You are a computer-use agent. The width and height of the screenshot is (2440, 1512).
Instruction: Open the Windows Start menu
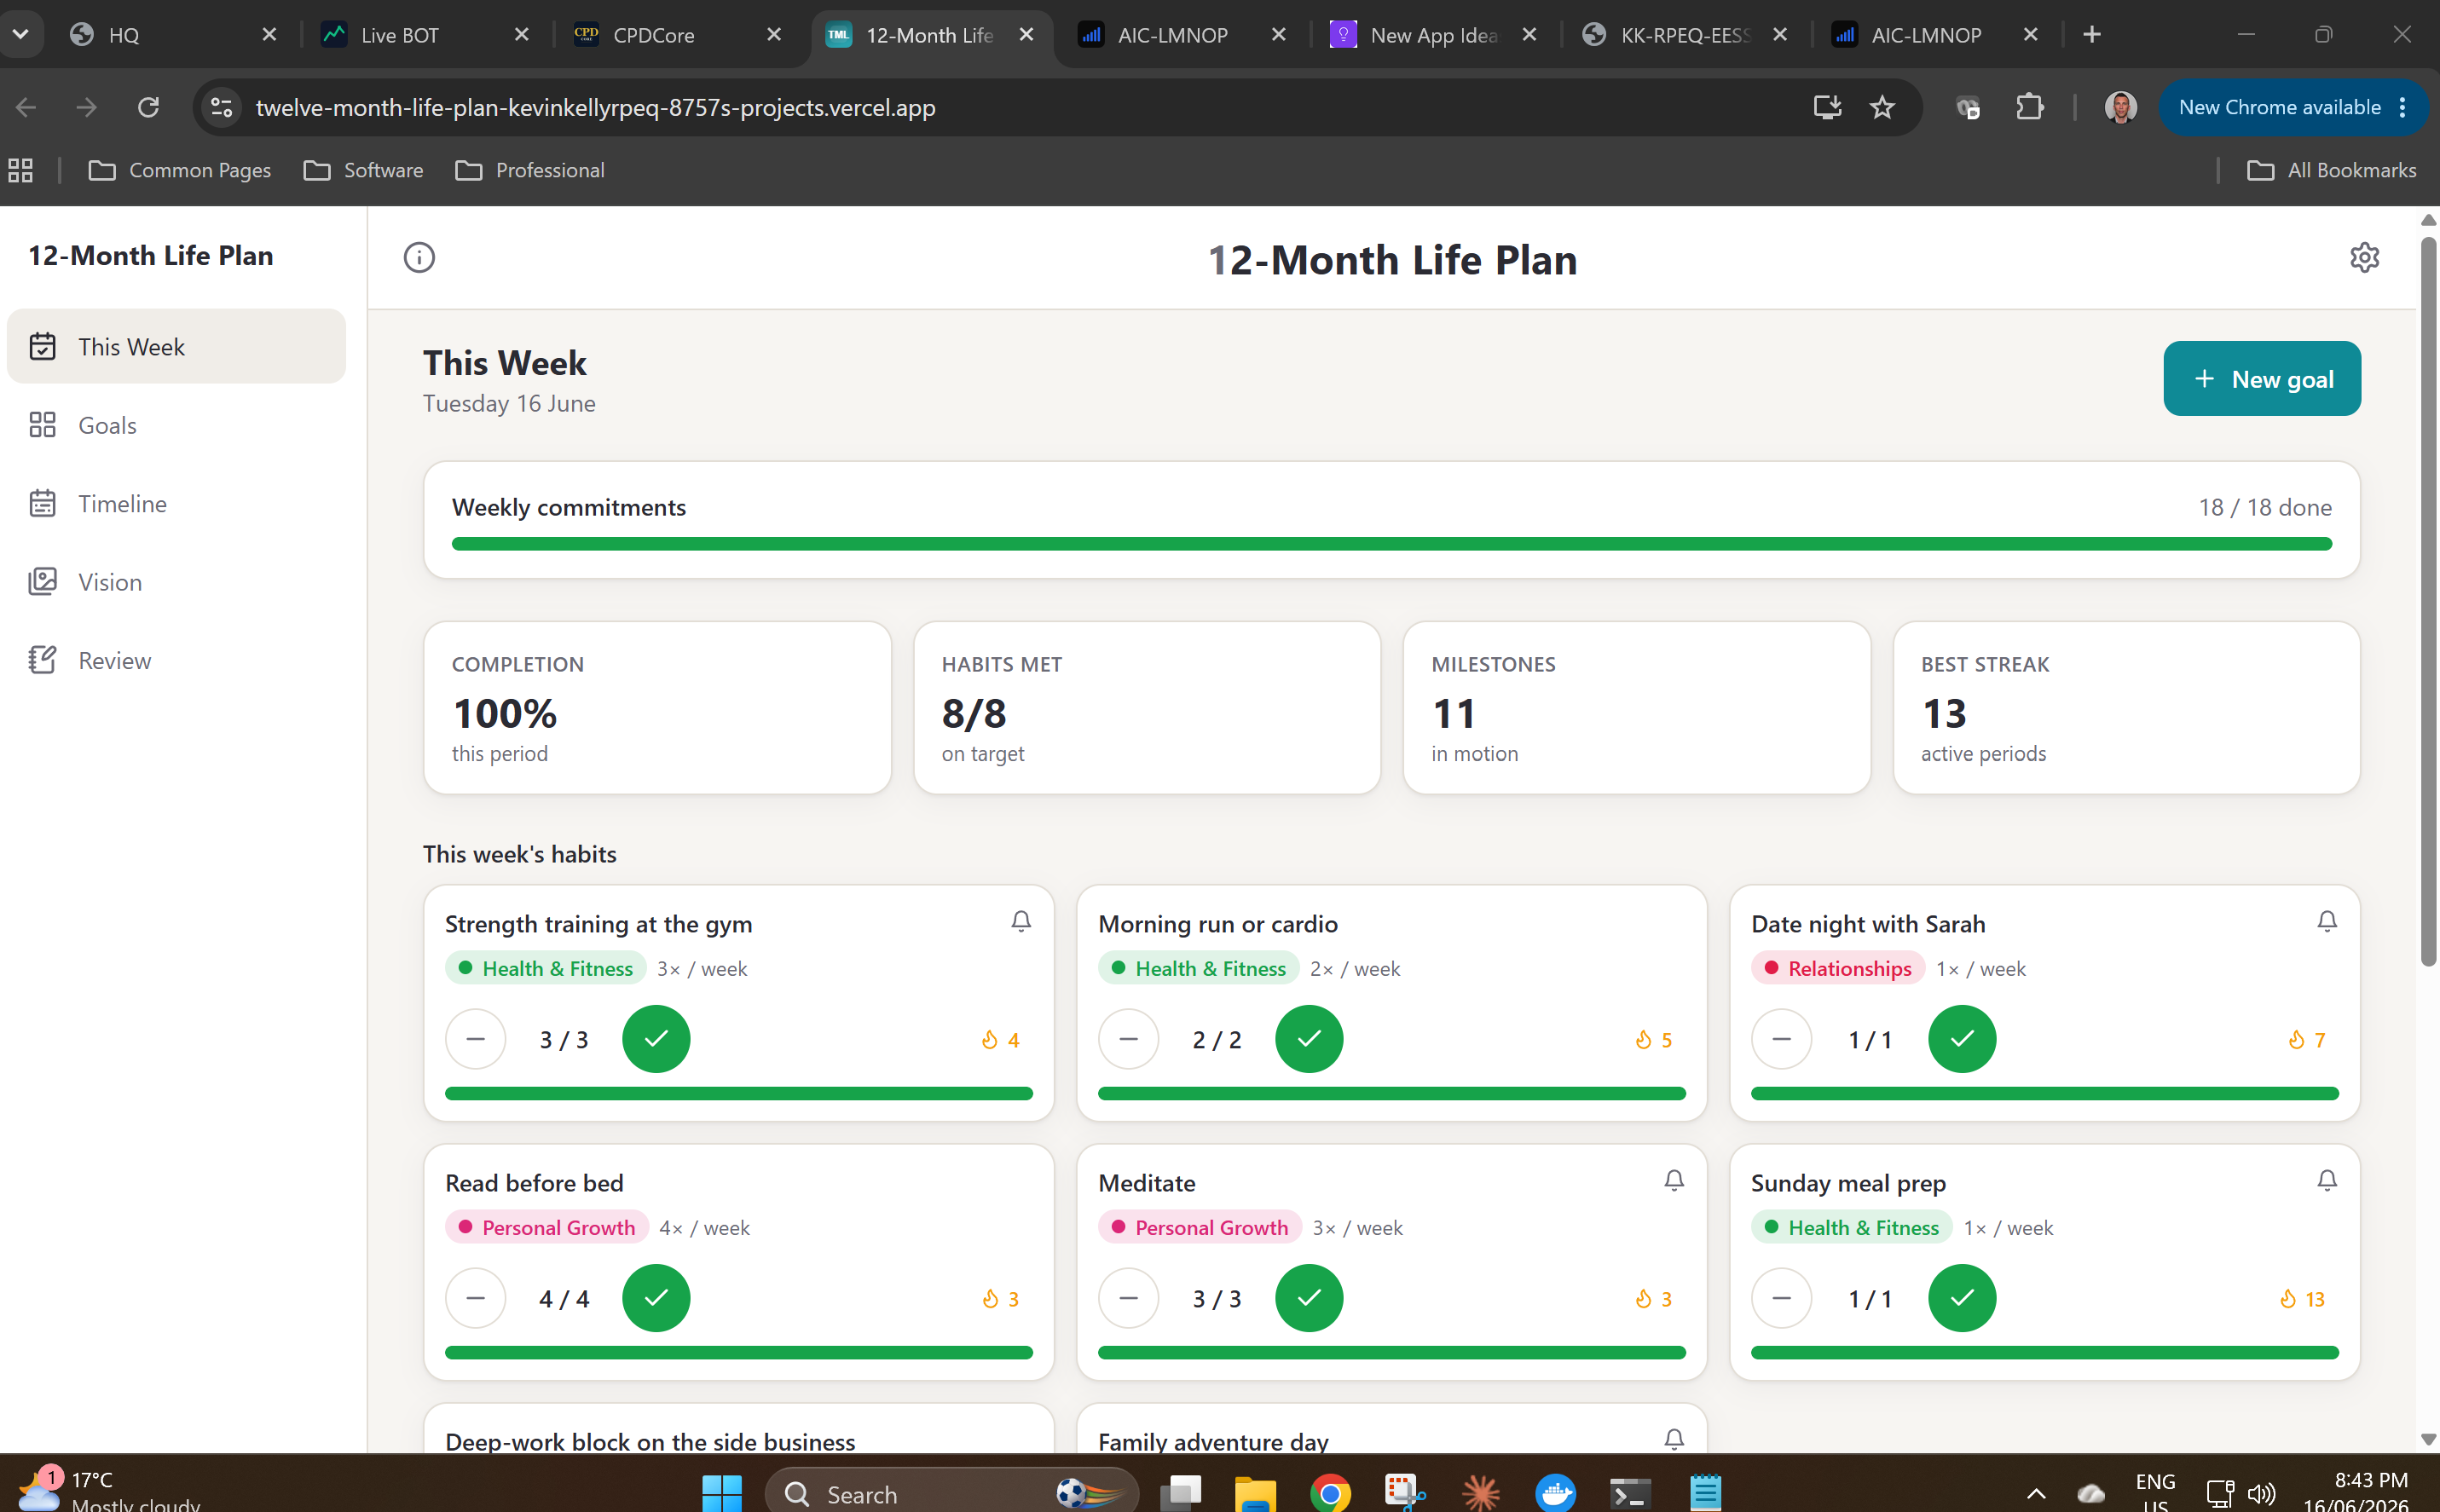[x=721, y=1493]
